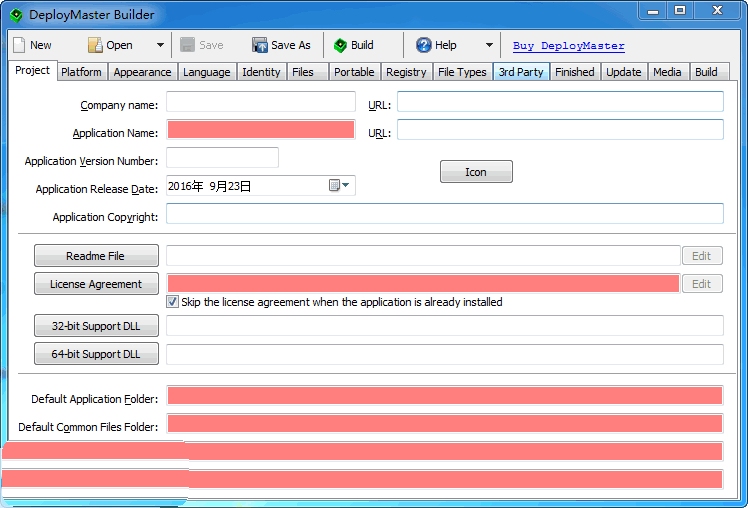Focus the Application Version Number field
The width and height of the screenshot is (748, 508).
[222, 157]
